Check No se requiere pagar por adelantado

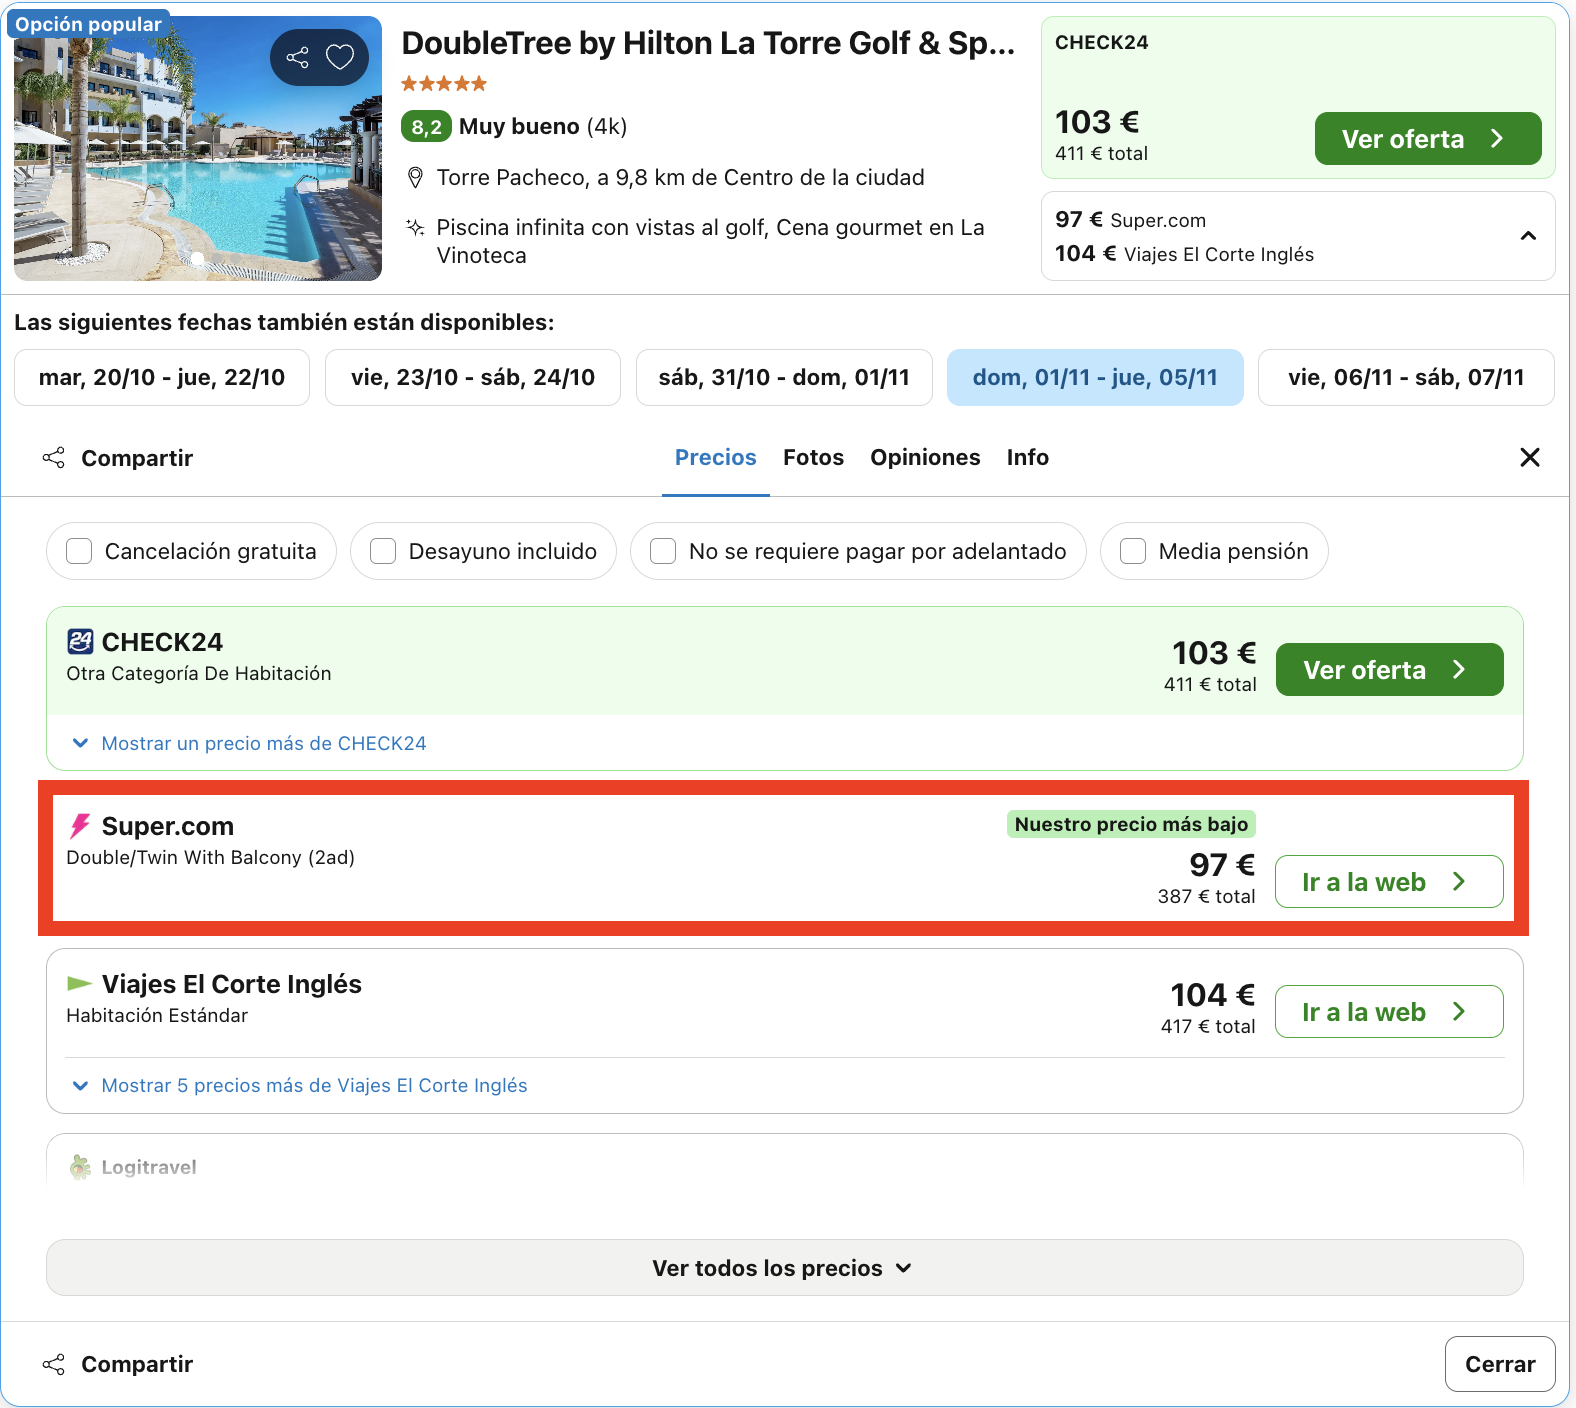click(x=663, y=551)
